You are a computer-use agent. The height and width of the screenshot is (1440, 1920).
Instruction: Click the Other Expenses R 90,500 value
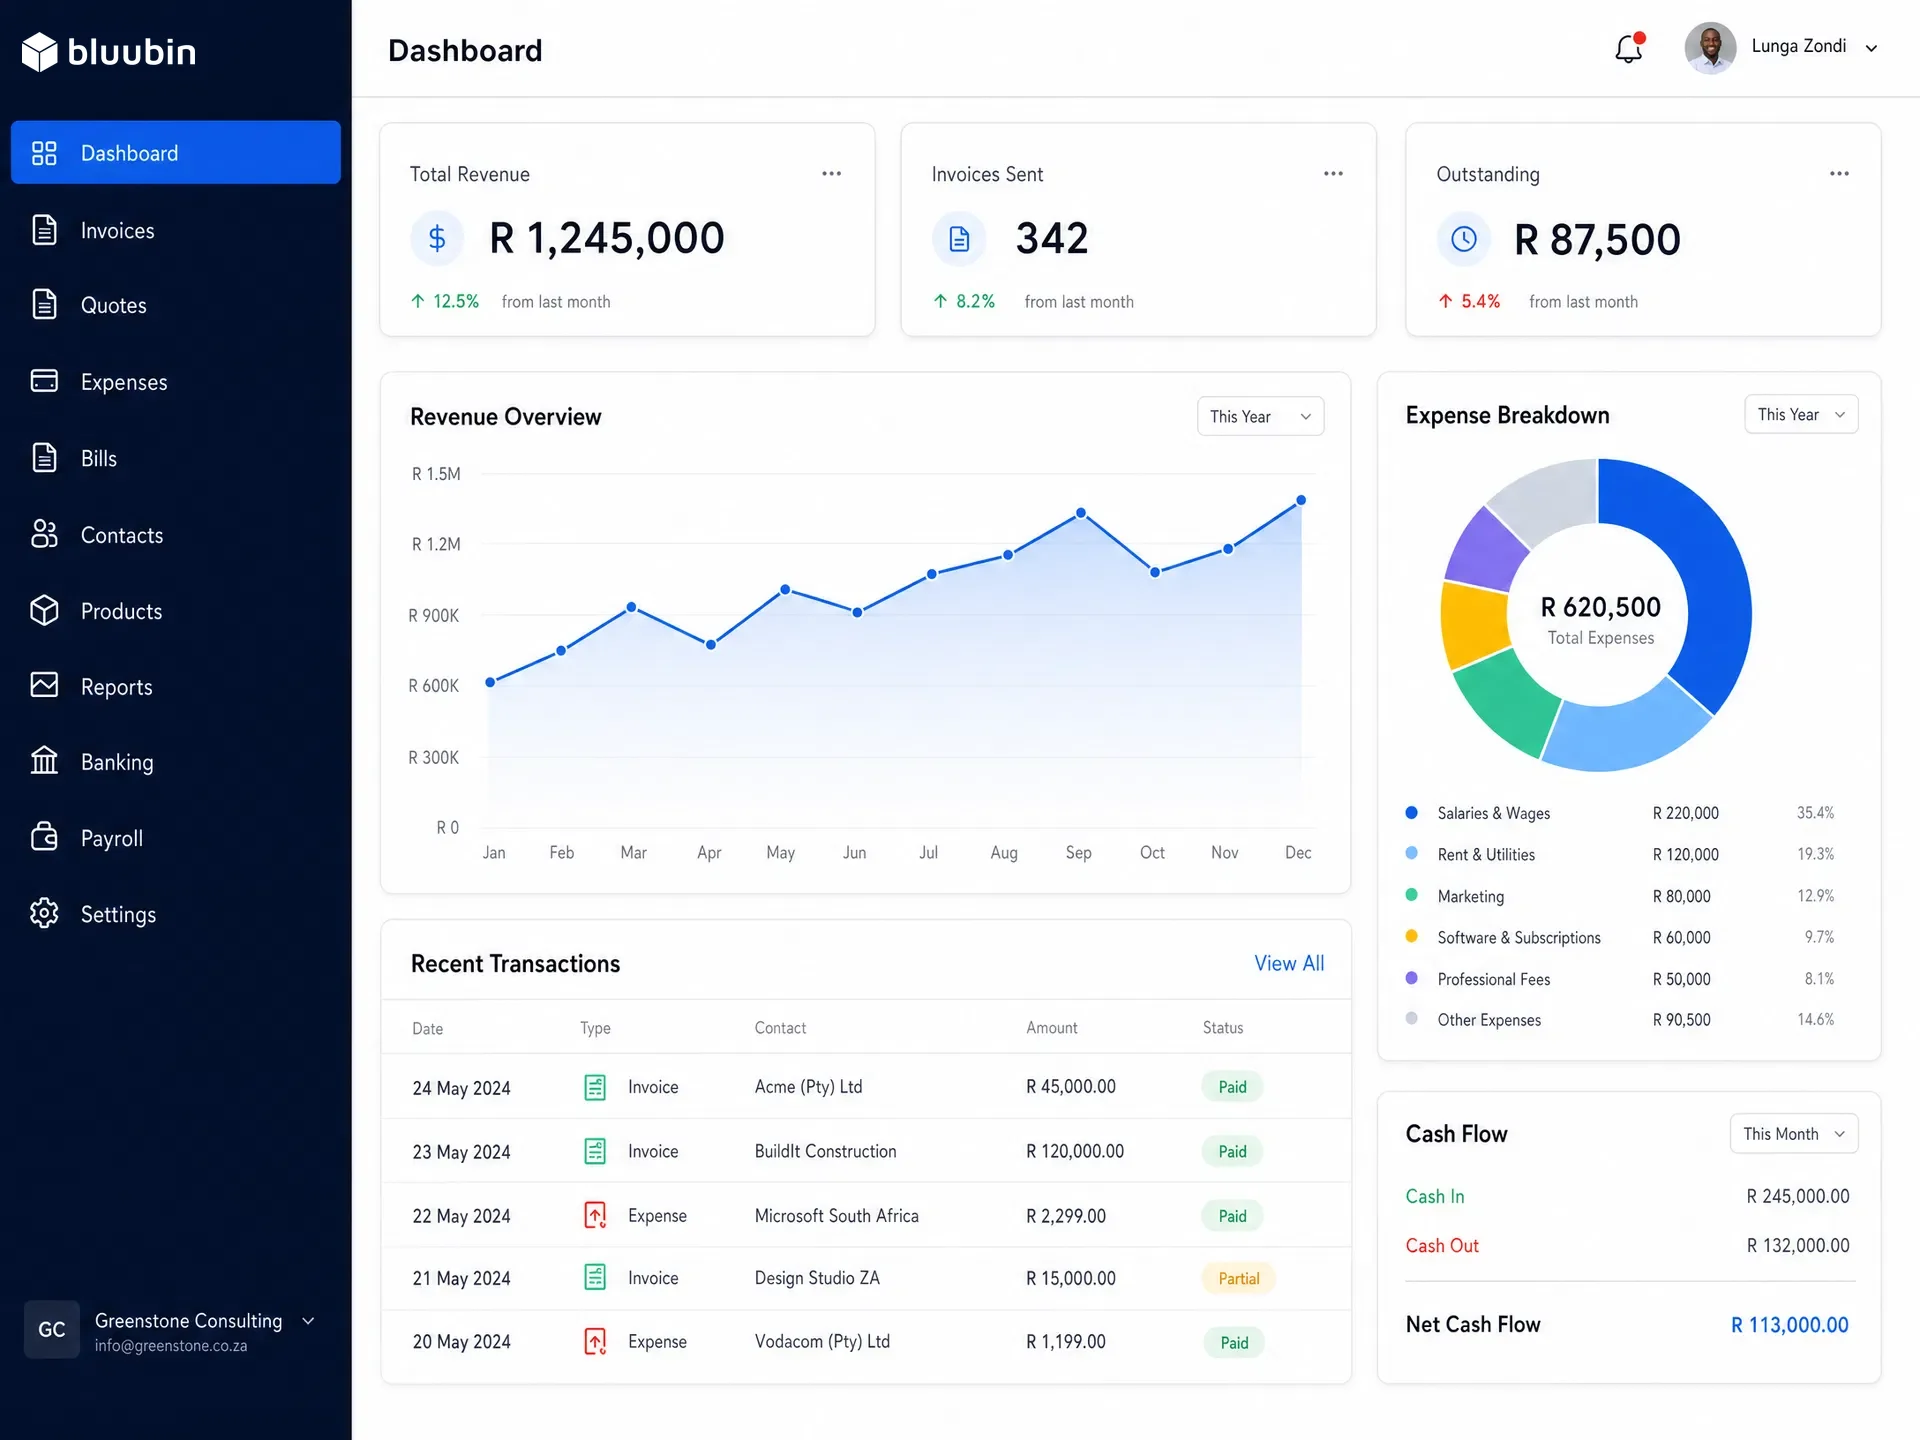point(1681,1020)
